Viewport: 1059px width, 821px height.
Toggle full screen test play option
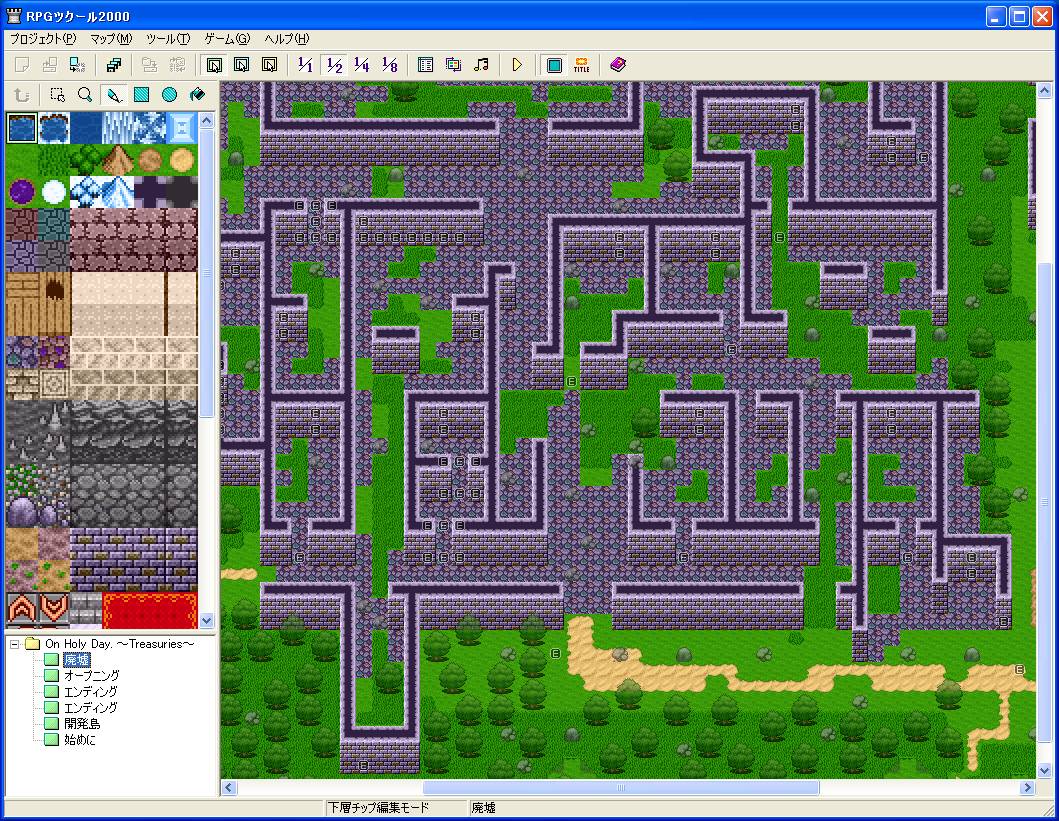[554, 65]
